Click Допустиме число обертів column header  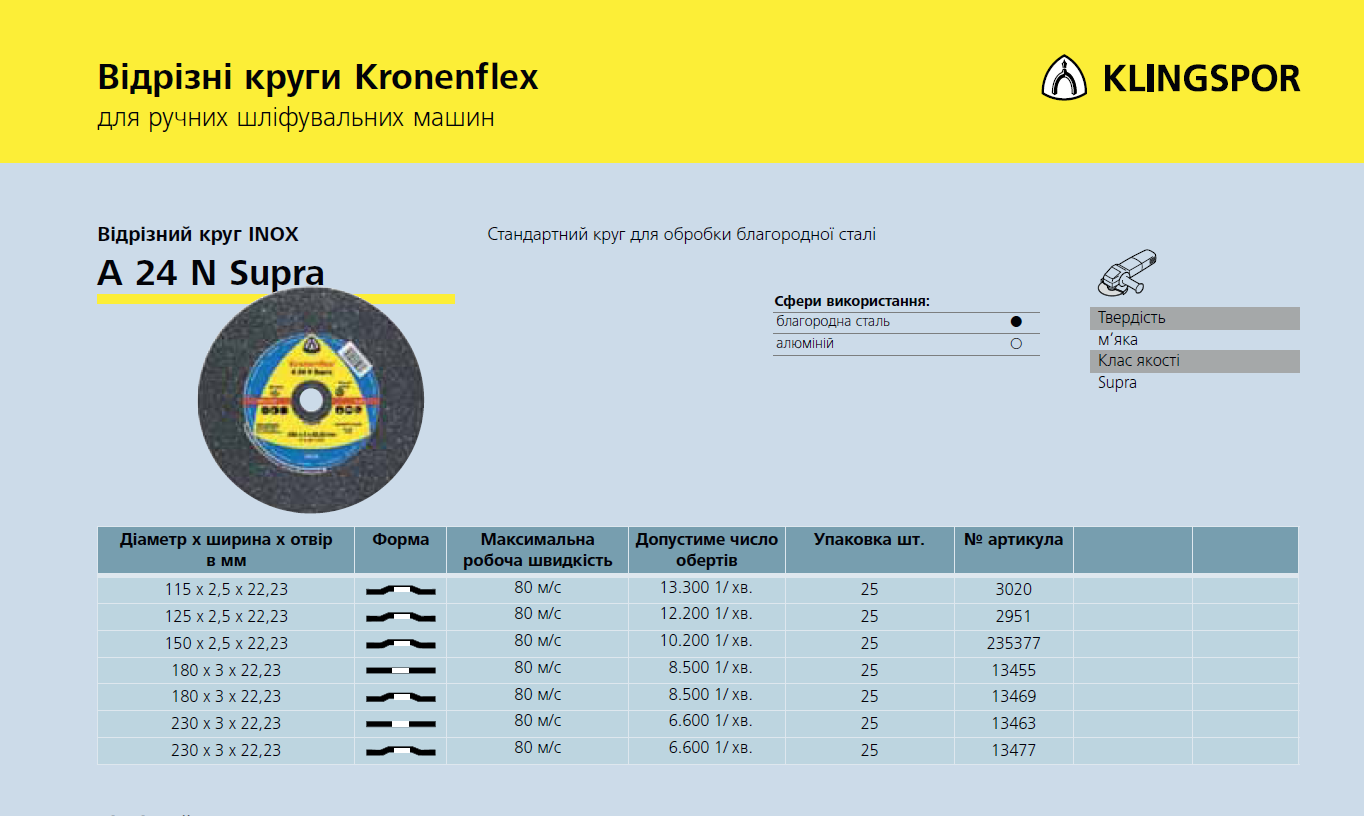pyautogui.click(x=707, y=550)
